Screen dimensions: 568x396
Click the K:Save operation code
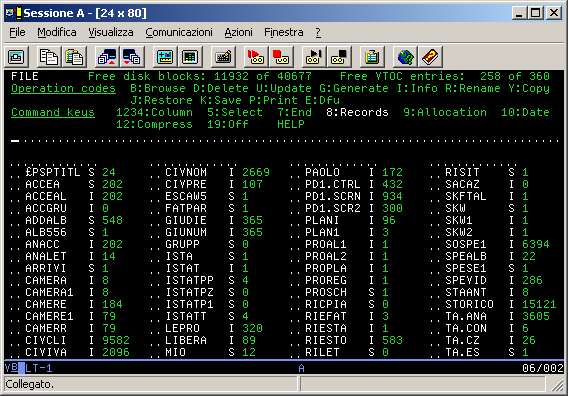221,100
